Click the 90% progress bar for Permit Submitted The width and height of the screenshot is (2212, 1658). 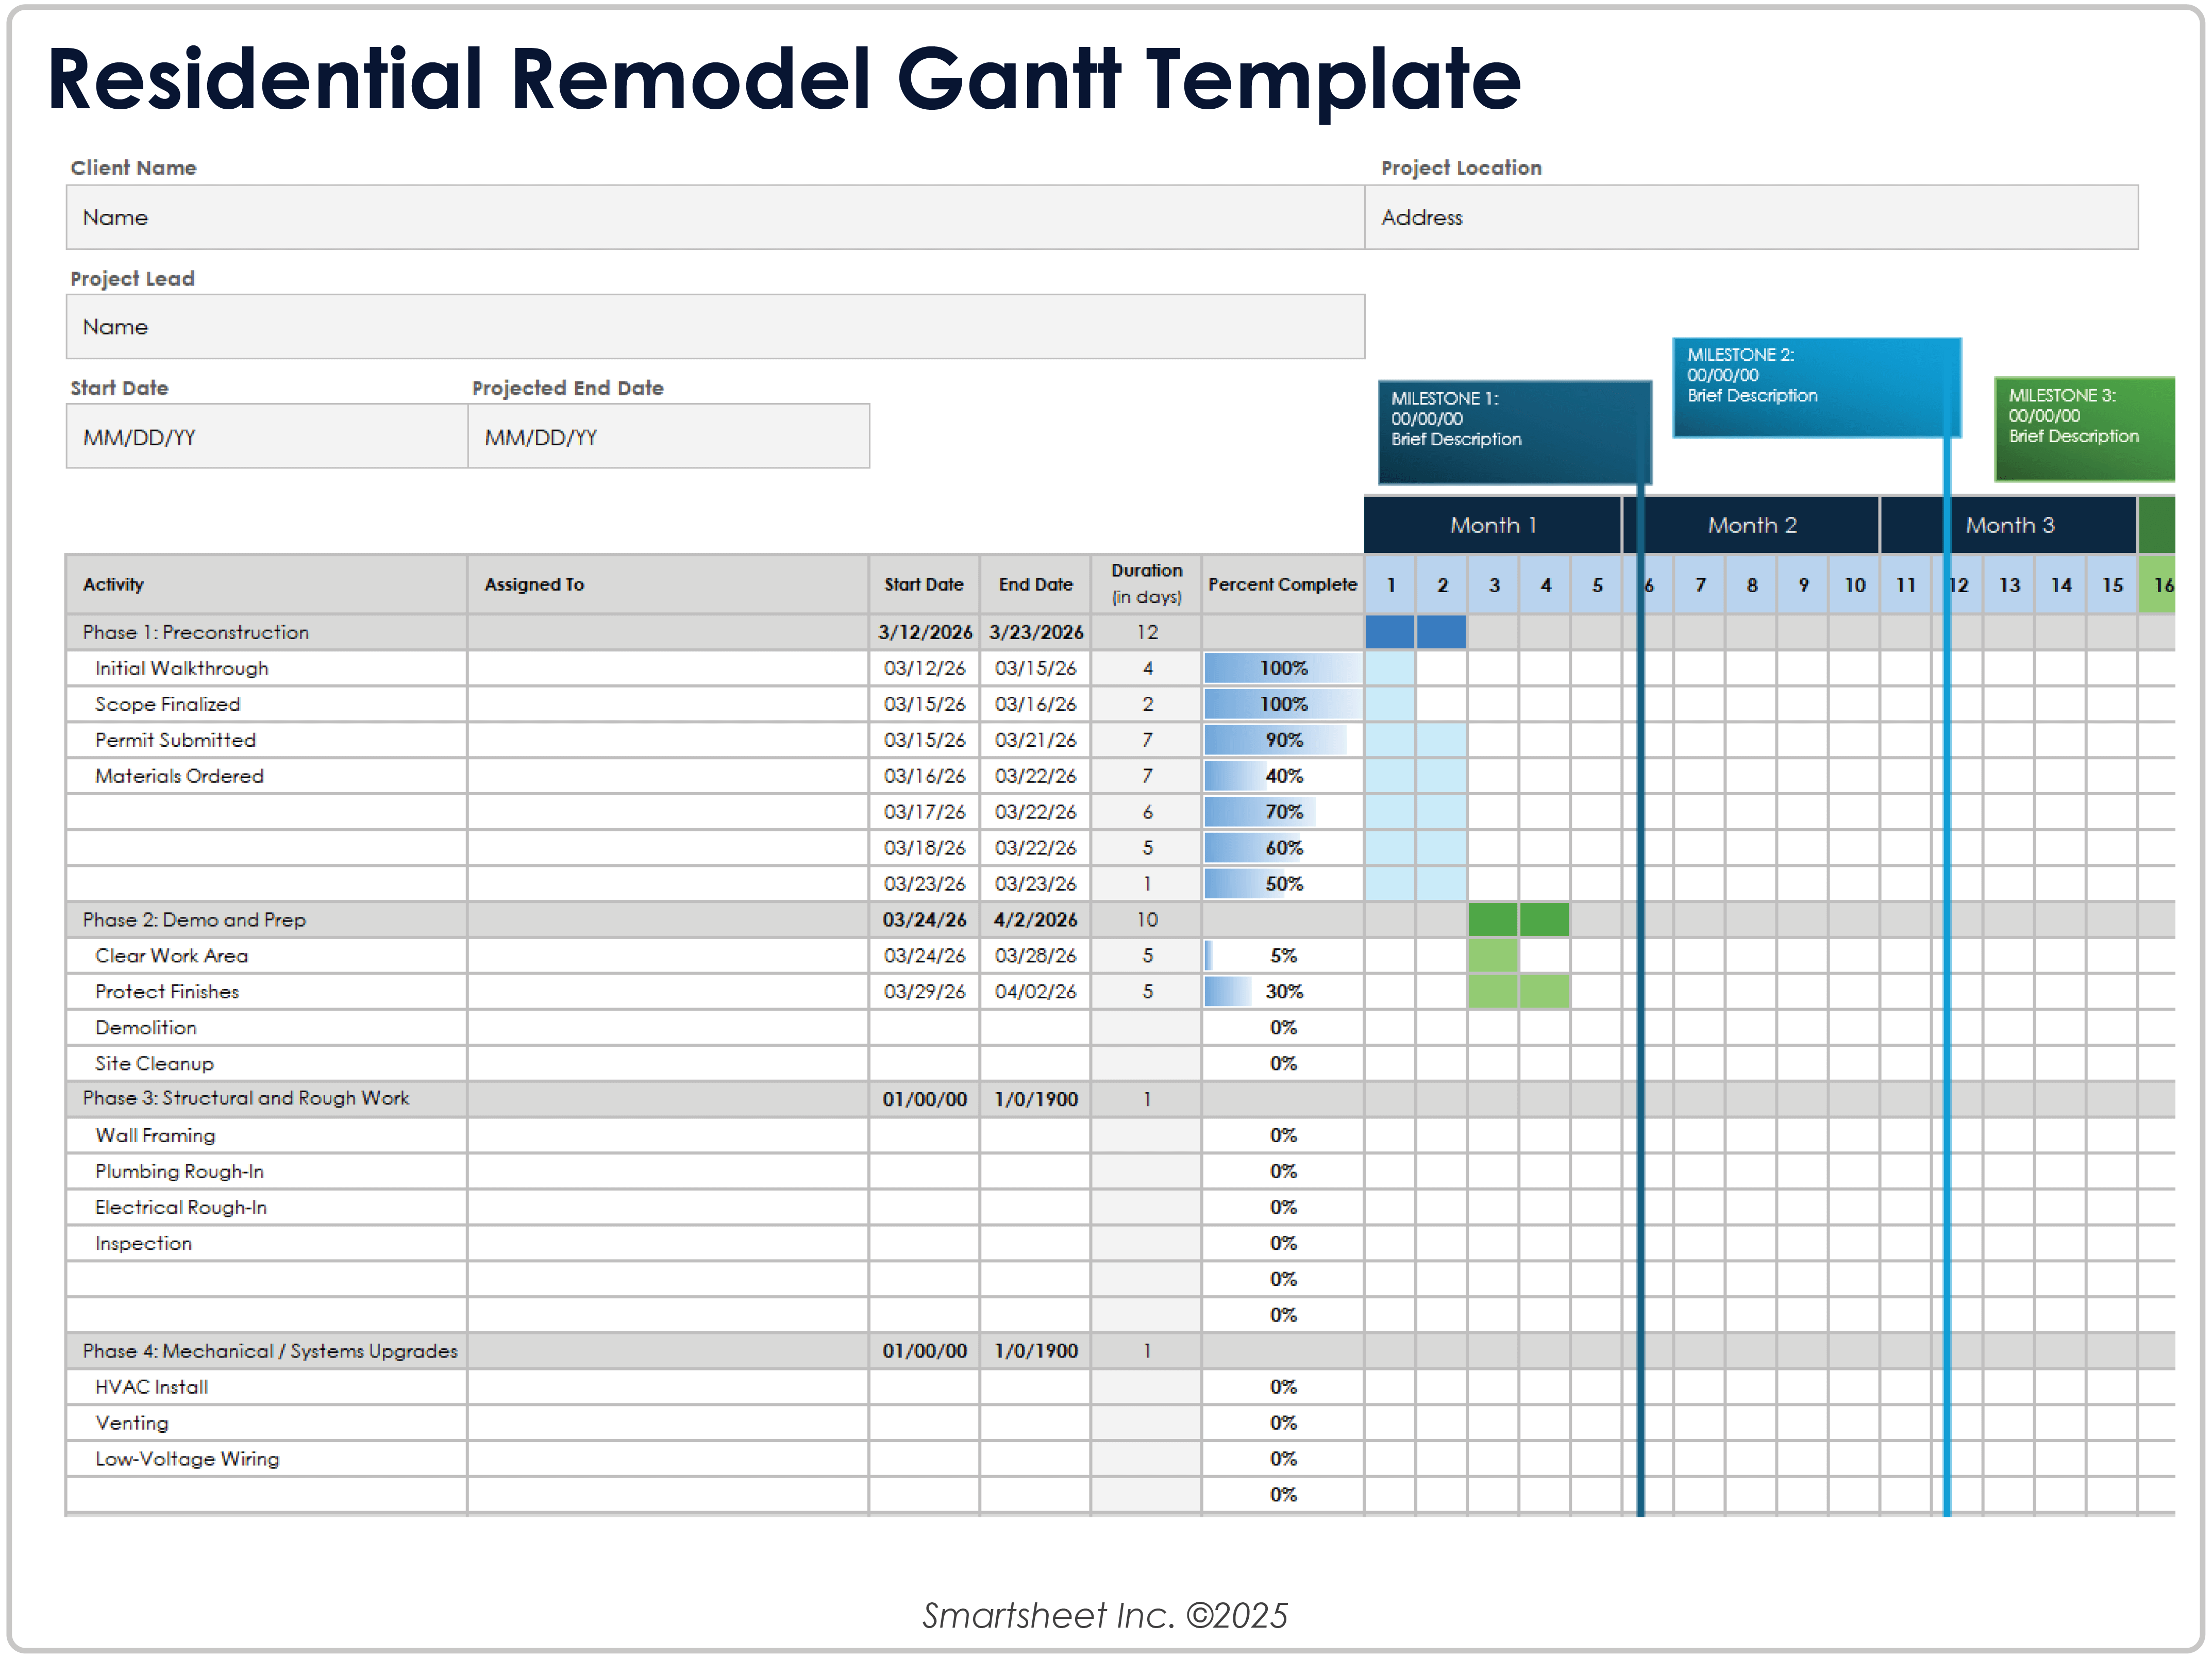(1275, 740)
